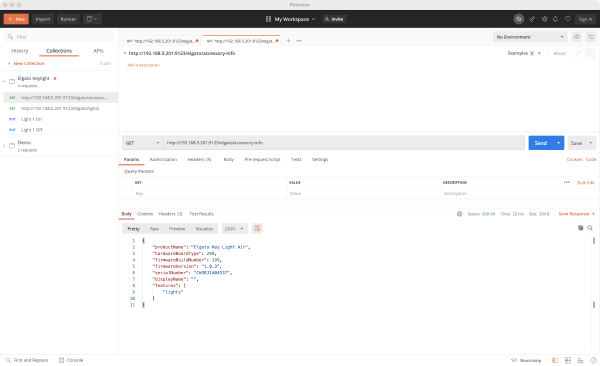Click the wrap lines icon in response toolbar
The image size is (600, 366).
click(x=257, y=229)
